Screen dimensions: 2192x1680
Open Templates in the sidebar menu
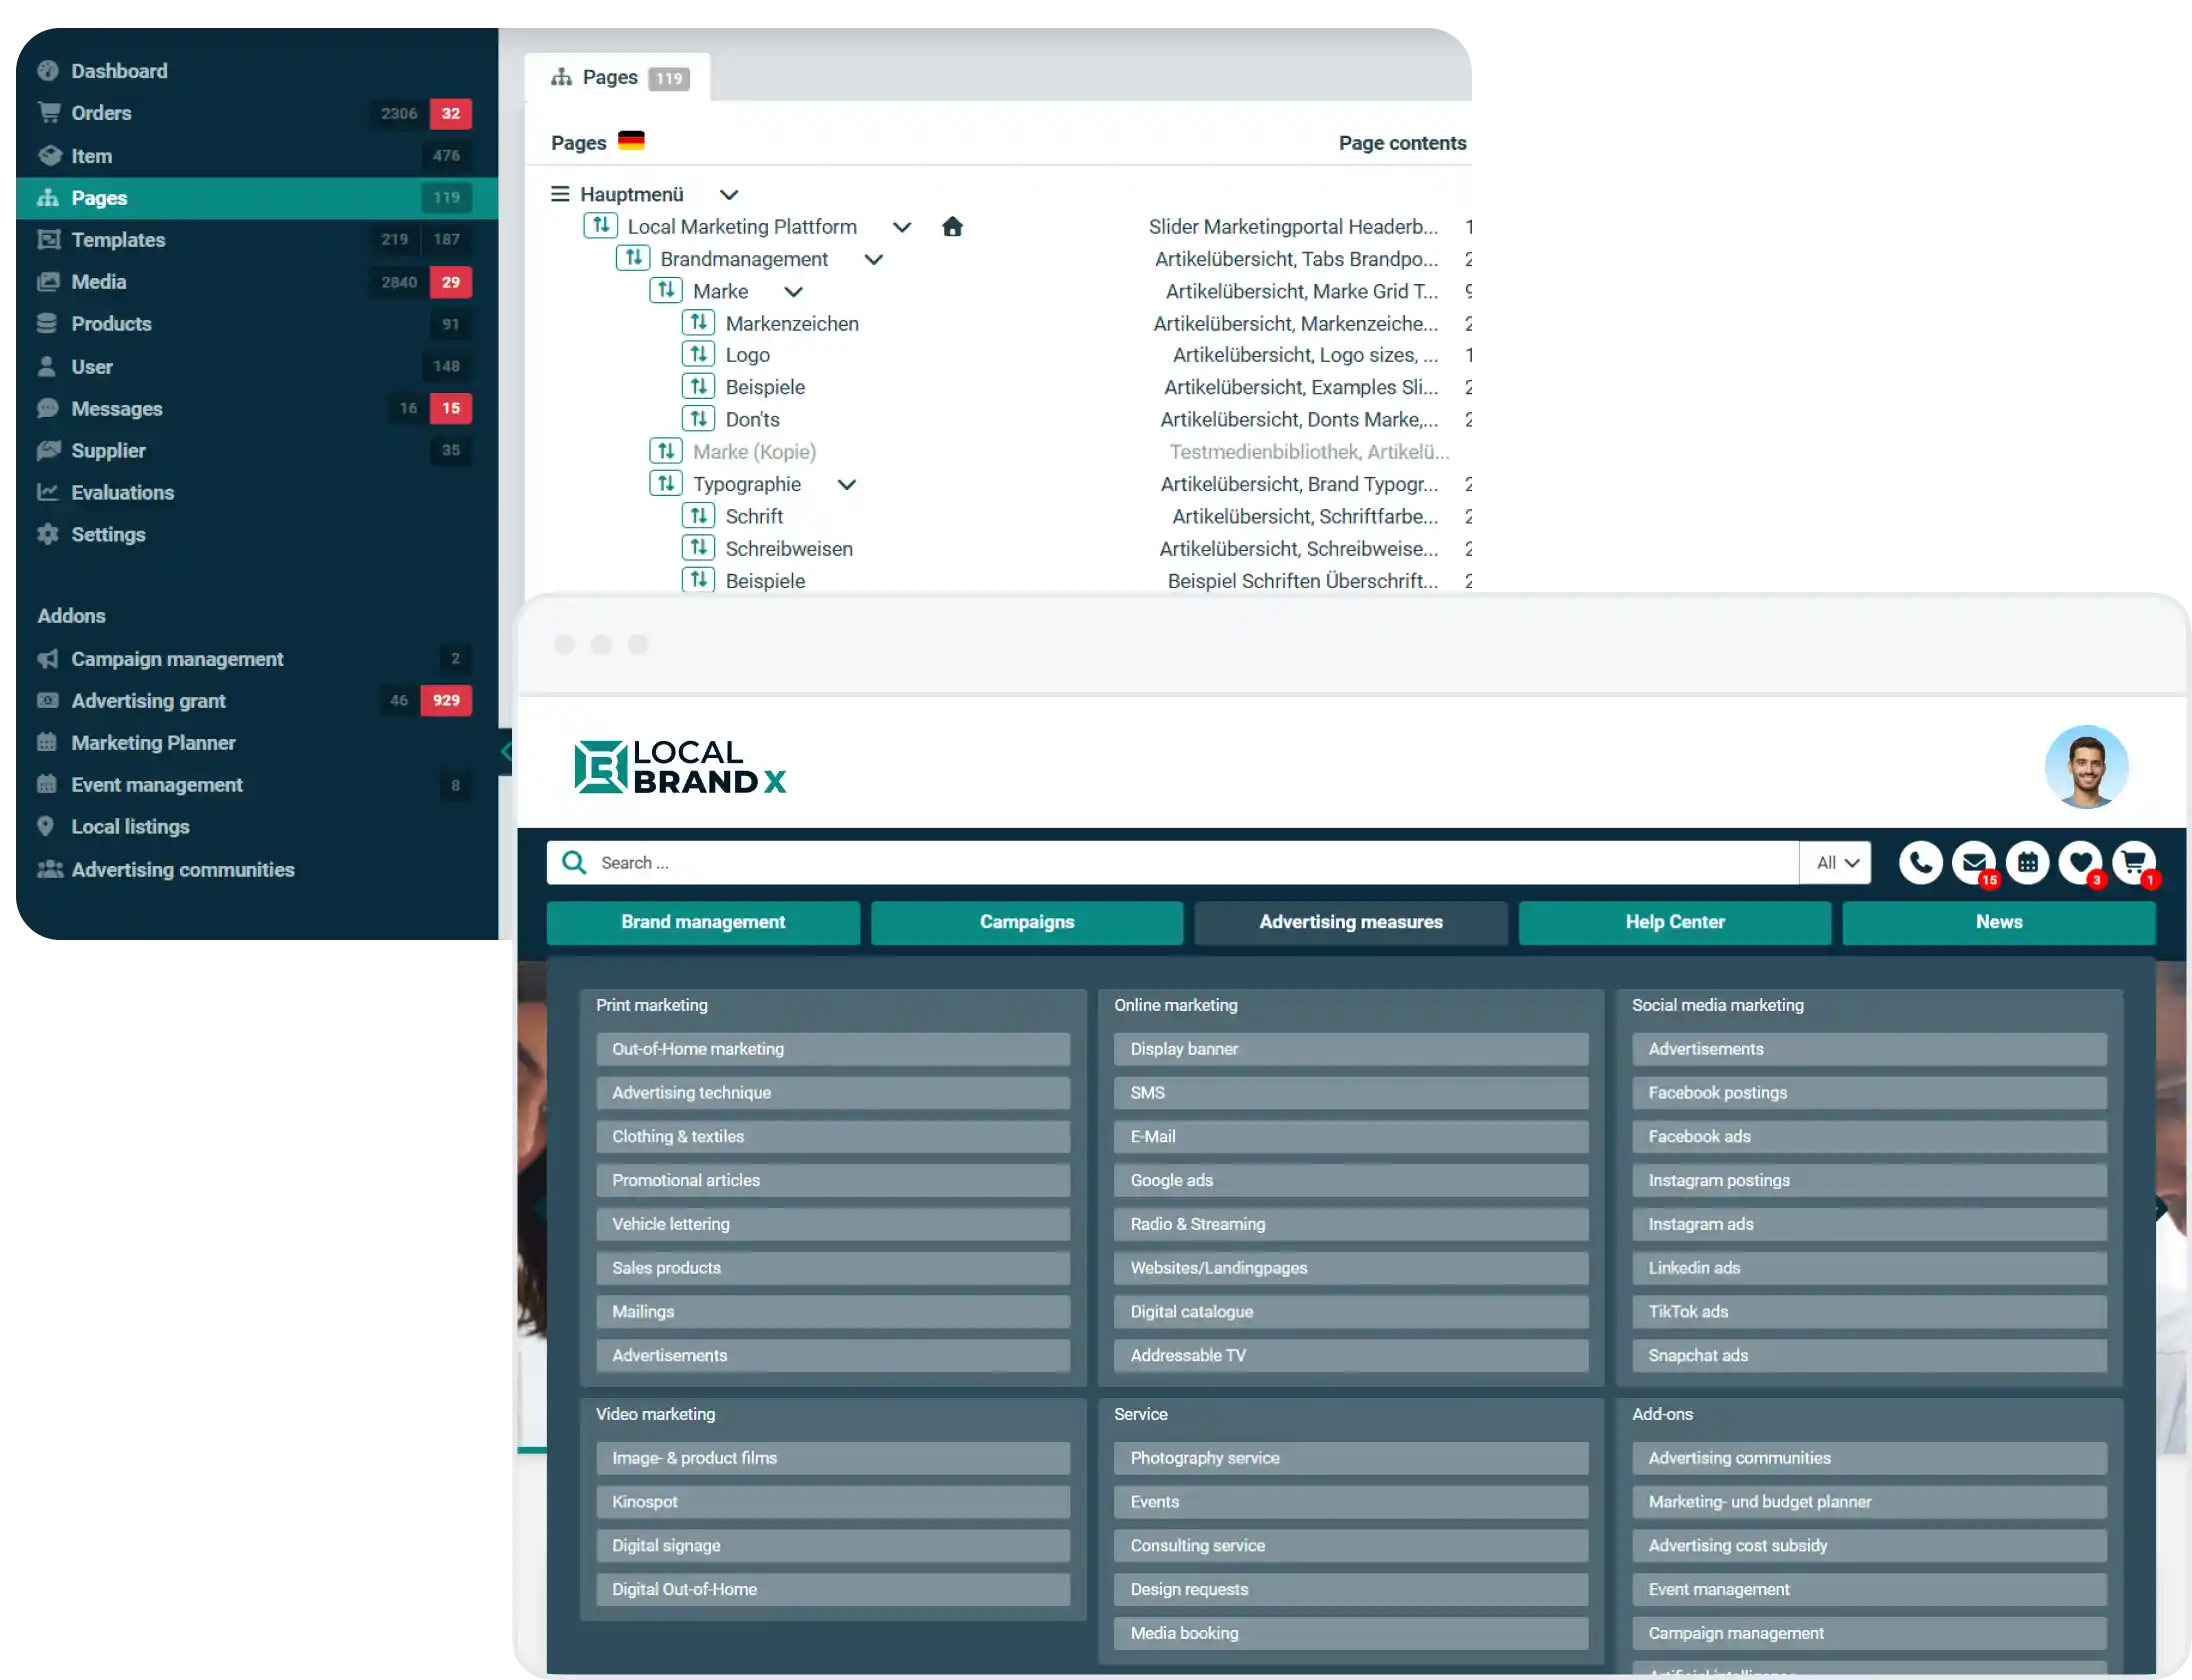coord(118,240)
